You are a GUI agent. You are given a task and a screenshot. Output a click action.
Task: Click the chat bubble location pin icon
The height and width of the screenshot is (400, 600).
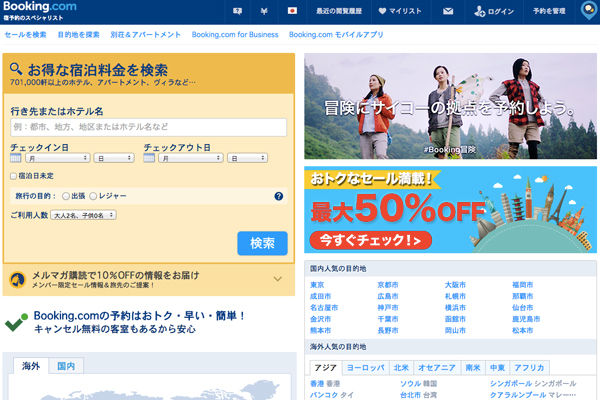pyautogui.click(x=589, y=11)
